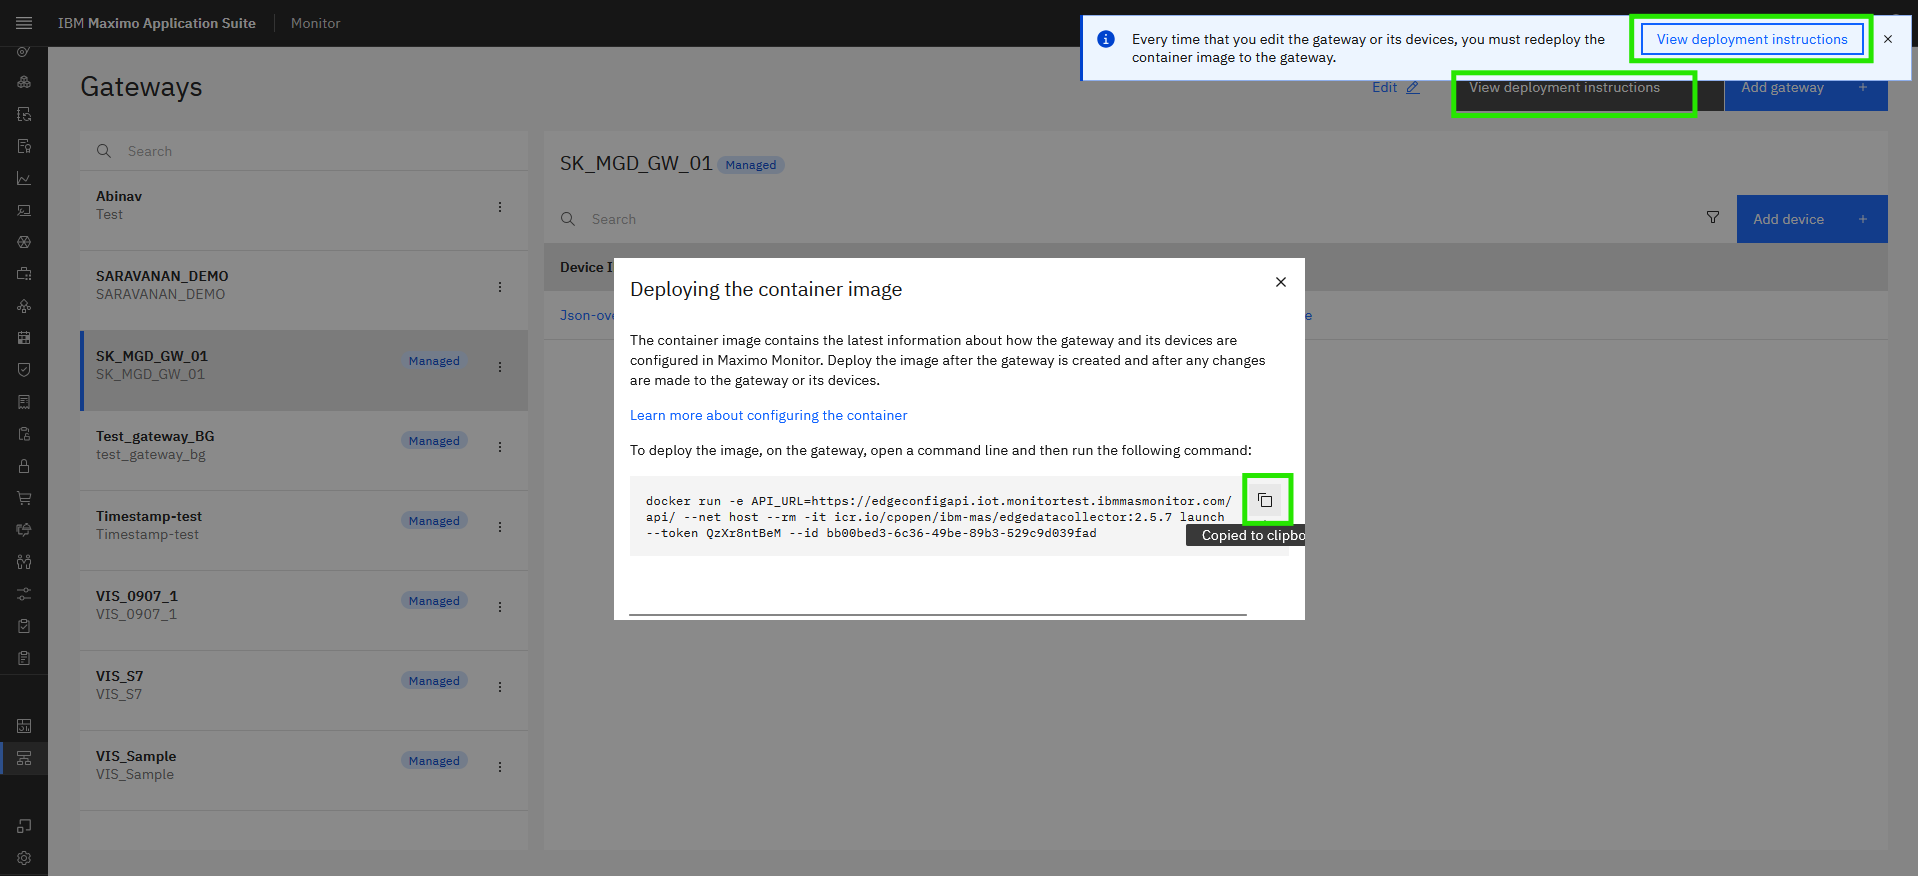Open overflow menu for SK_MGD_GW_01 gateway
Image resolution: width=1918 pixels, height=876 pixels.
pyautogui.click(x=500, y=367)
